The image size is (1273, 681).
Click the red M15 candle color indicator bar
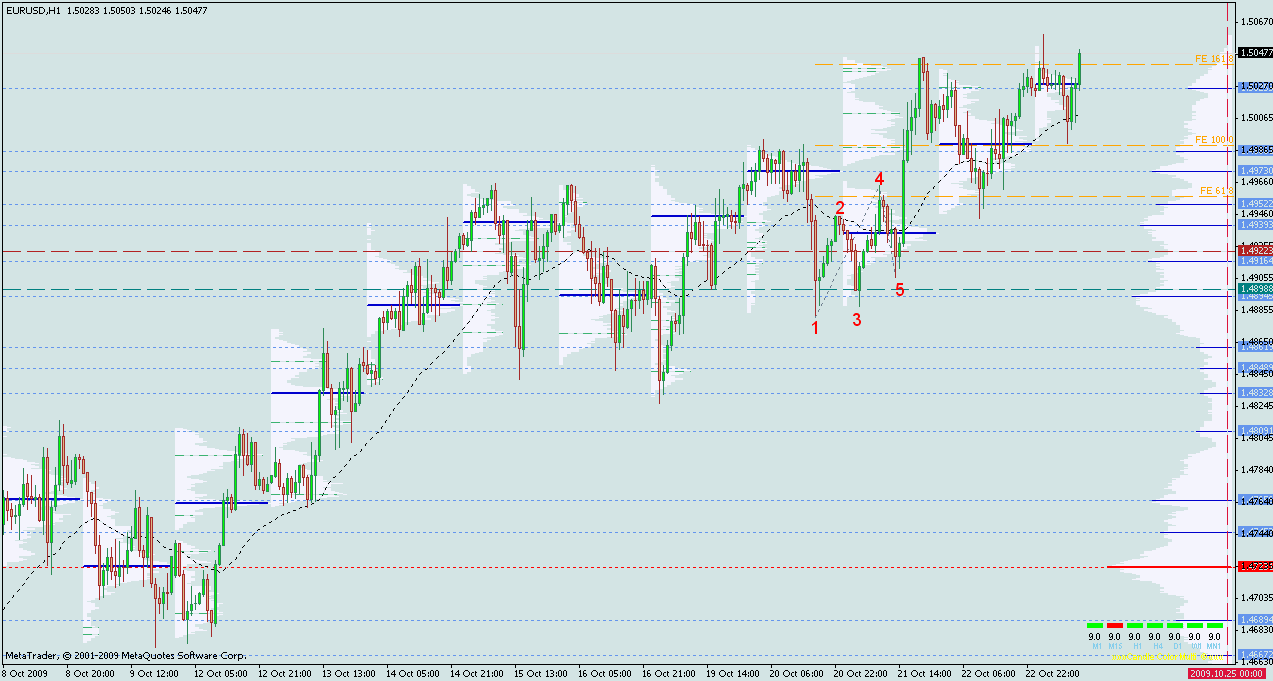[1114, 626]
